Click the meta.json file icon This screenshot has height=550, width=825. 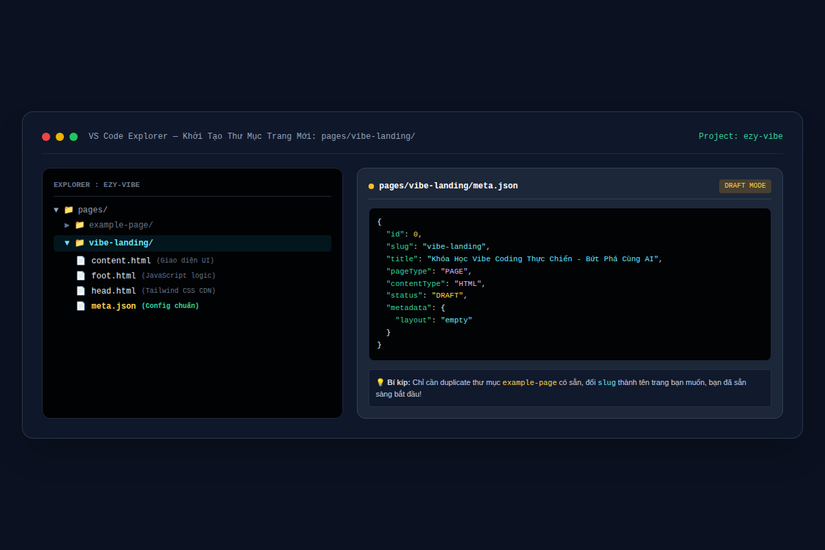point(81,306)
